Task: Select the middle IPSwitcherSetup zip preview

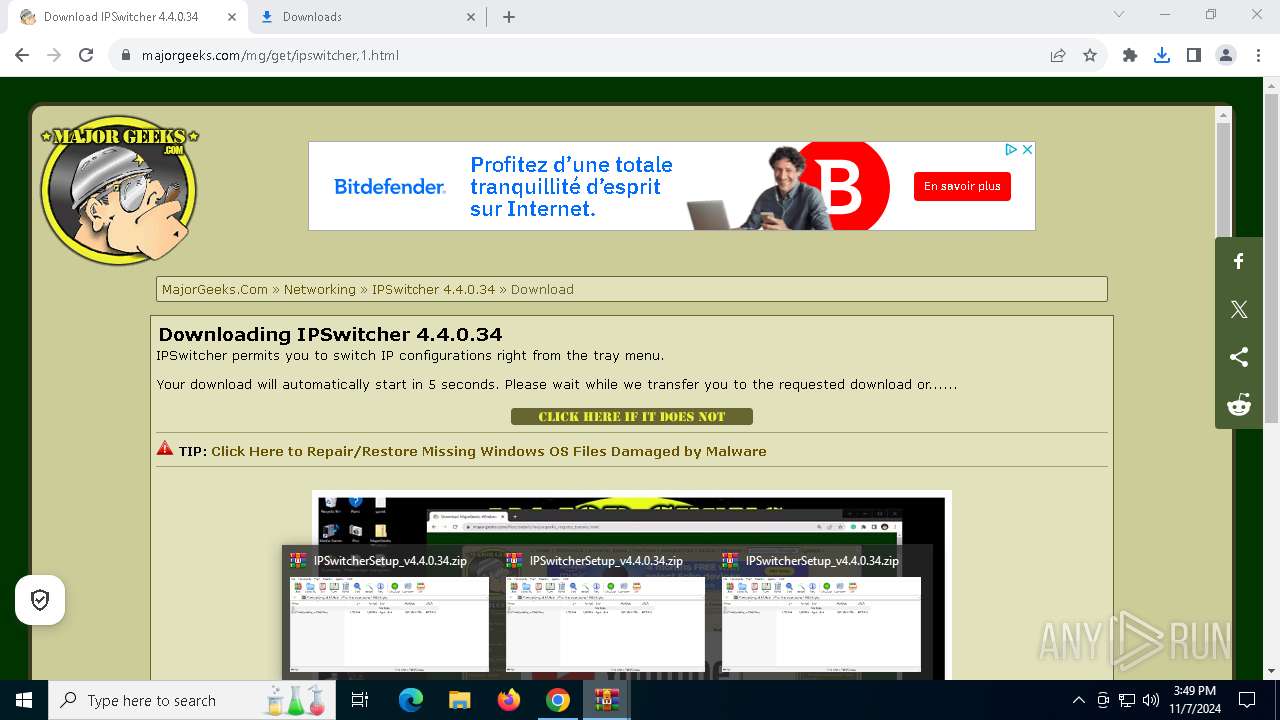Action: coord(605,611)
